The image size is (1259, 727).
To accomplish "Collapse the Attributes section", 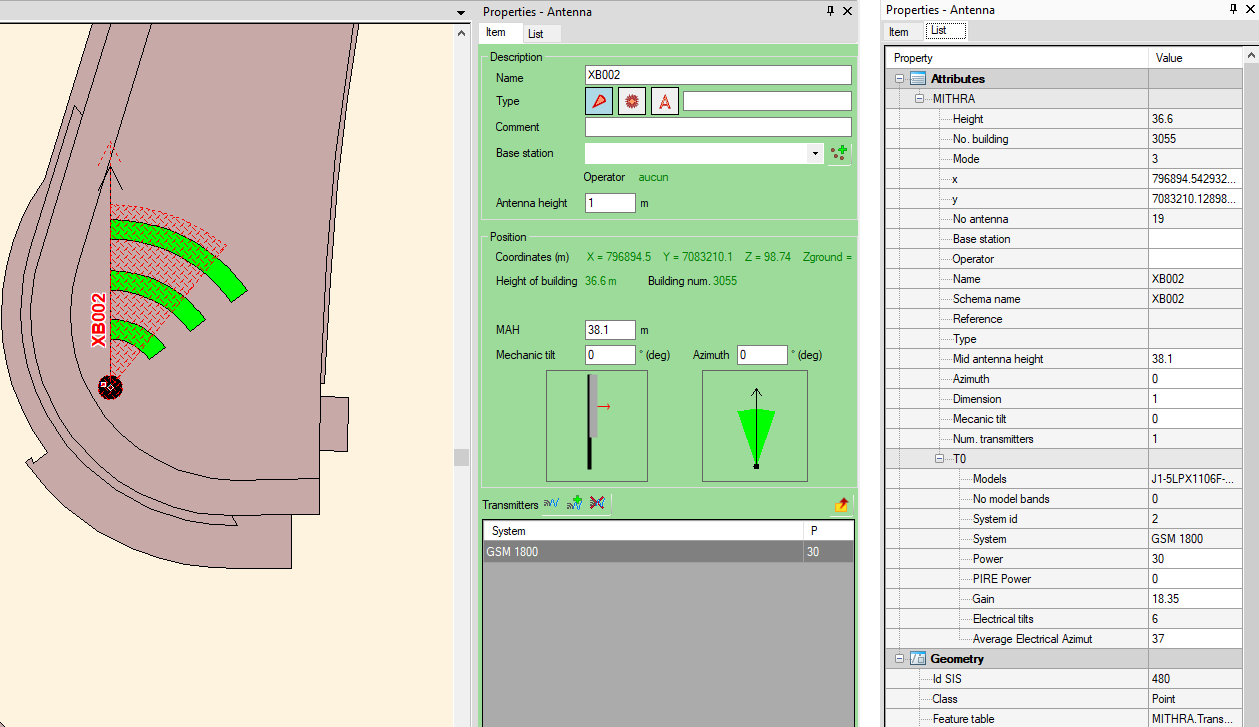I will [x=899, y=79].
